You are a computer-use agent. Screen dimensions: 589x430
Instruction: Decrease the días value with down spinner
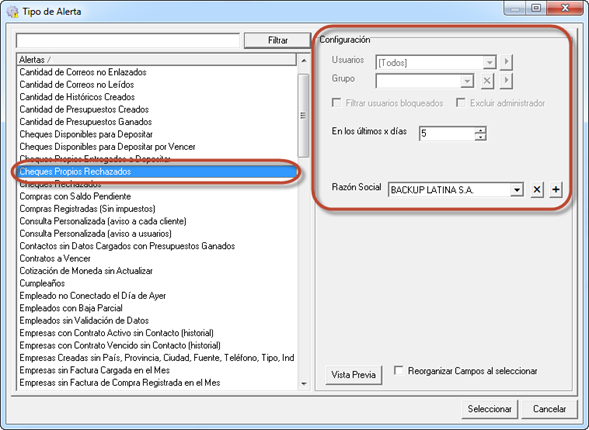(x=480, y=137)
